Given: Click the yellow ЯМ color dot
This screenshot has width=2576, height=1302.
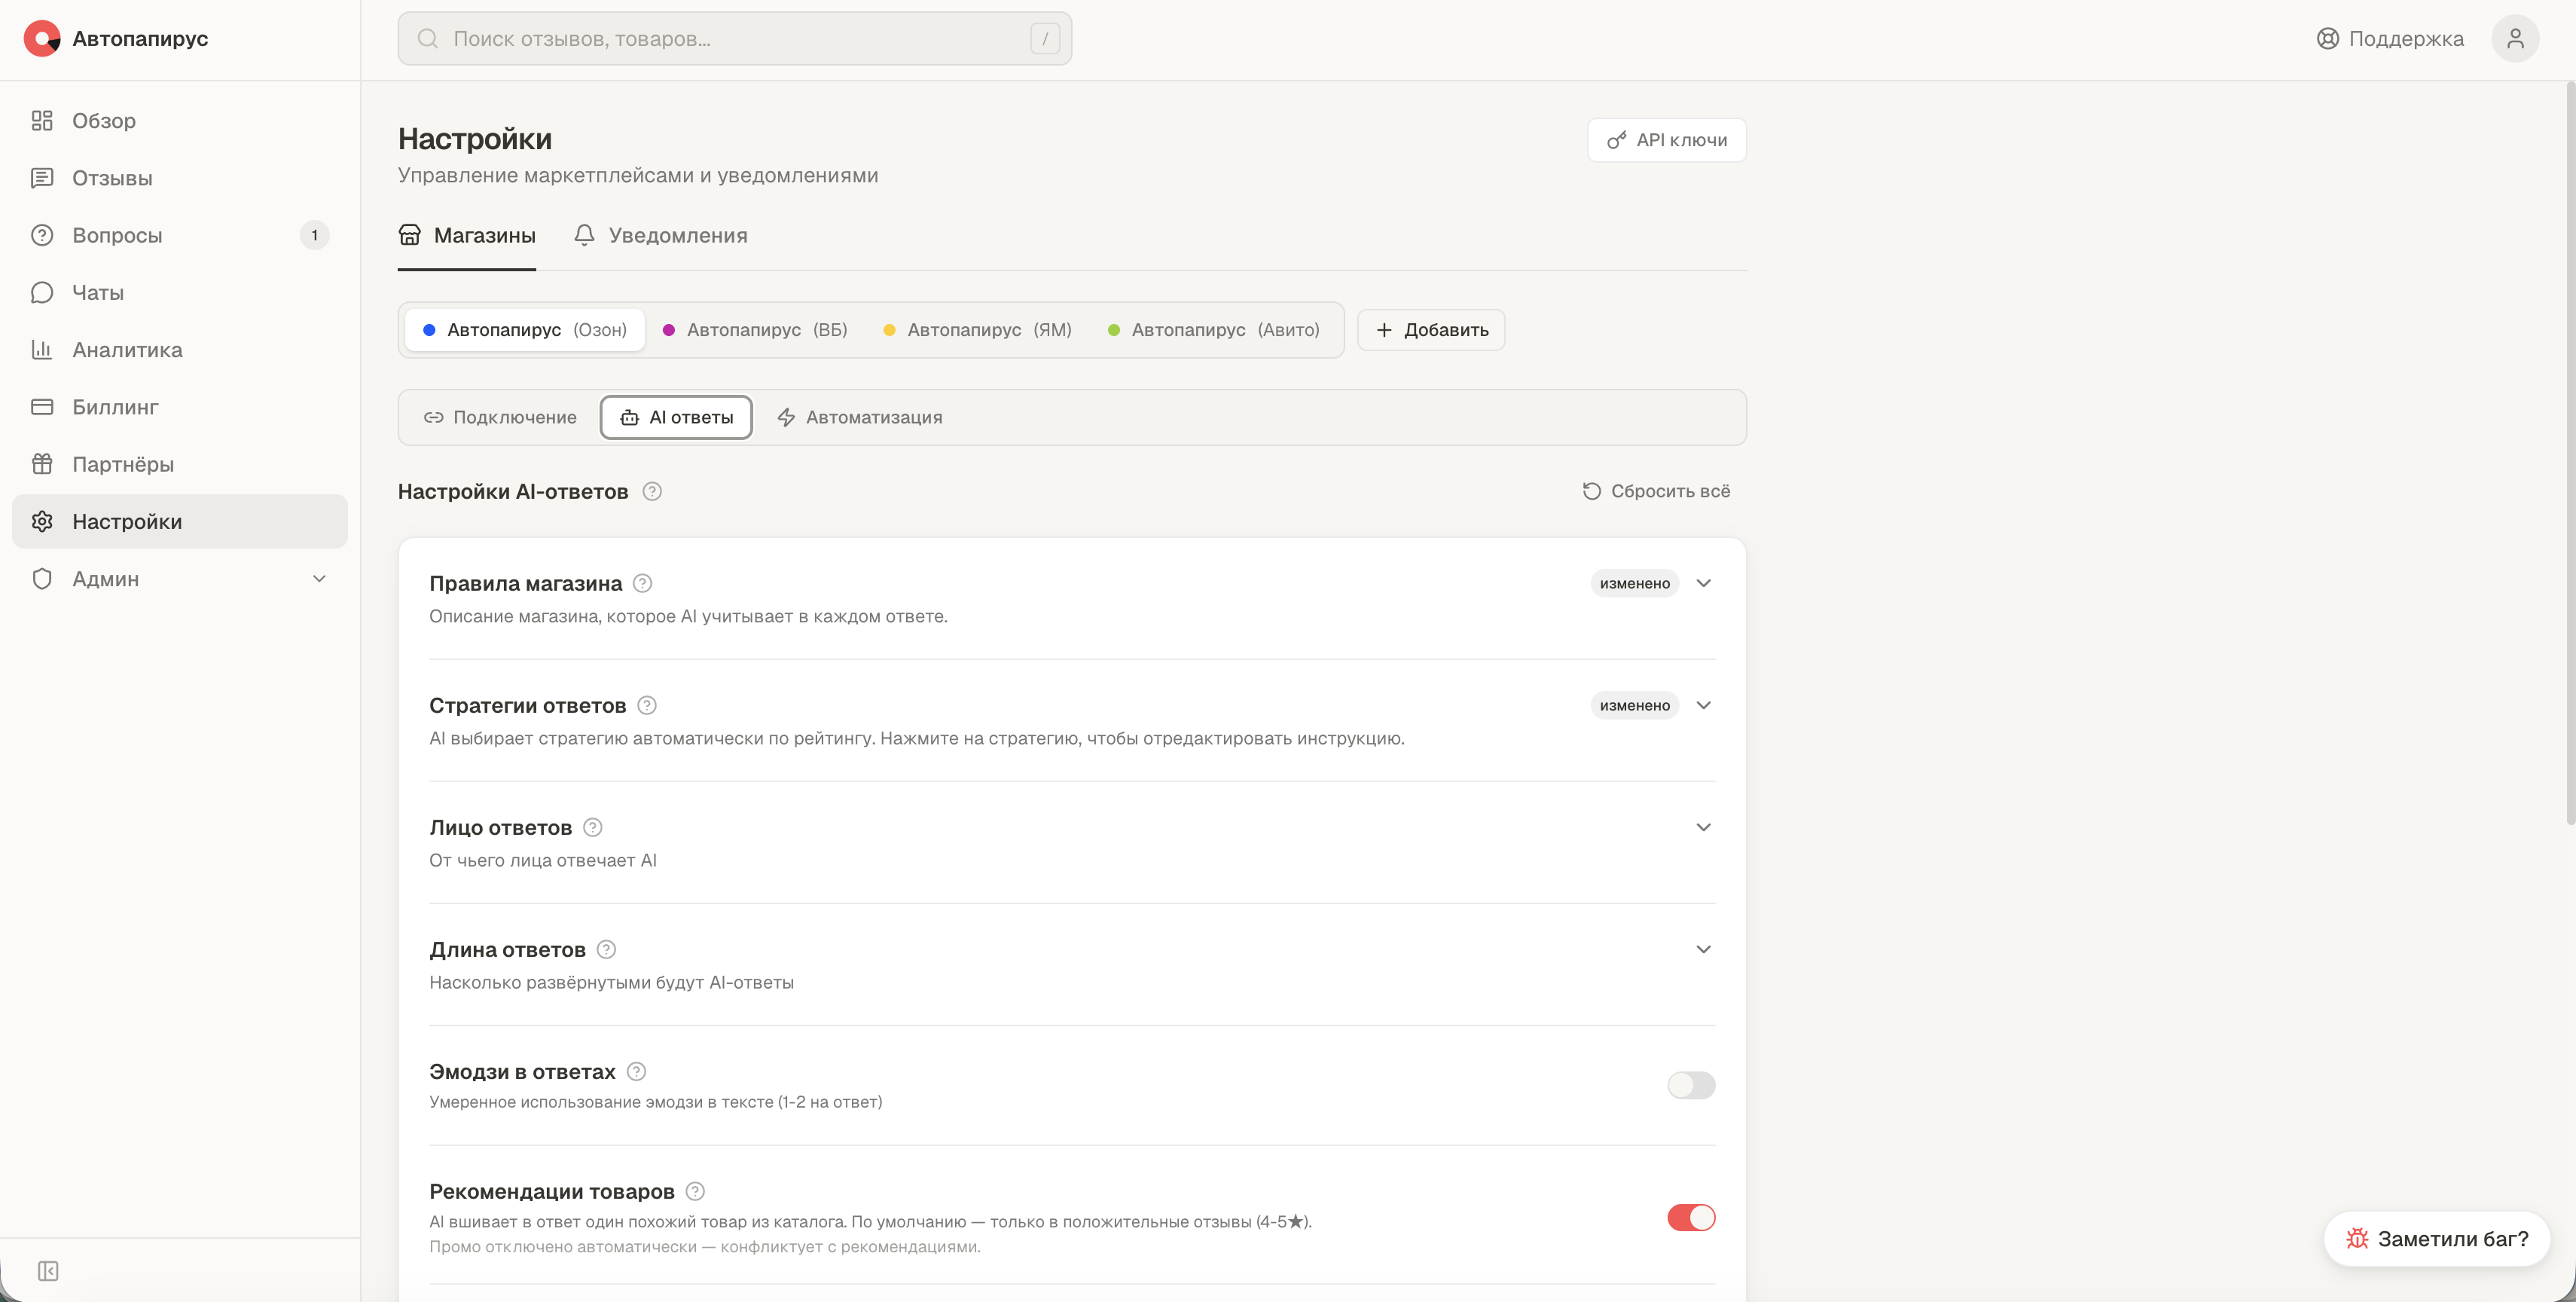Looking at the screenshot, I should [889, 330].
